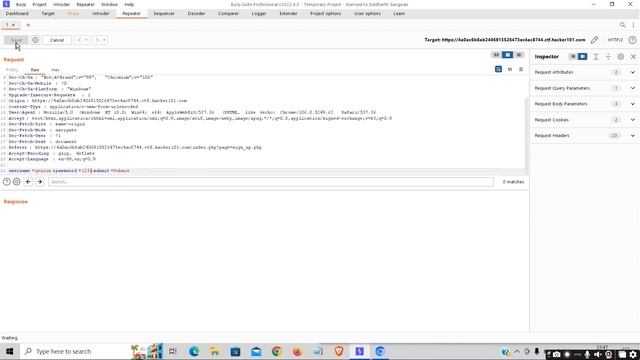Toggle the HTTP/2 protocol label

615,40
